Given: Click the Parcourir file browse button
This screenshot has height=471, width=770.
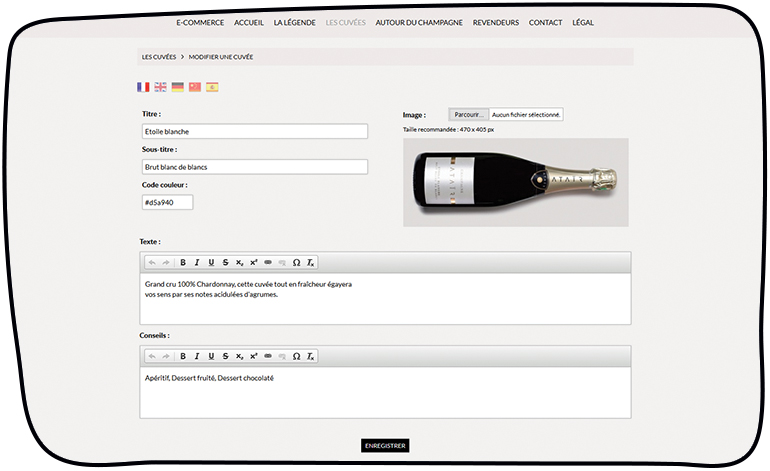Looking at the screenshot, I should pyautogui.click(x=468, y=115).
